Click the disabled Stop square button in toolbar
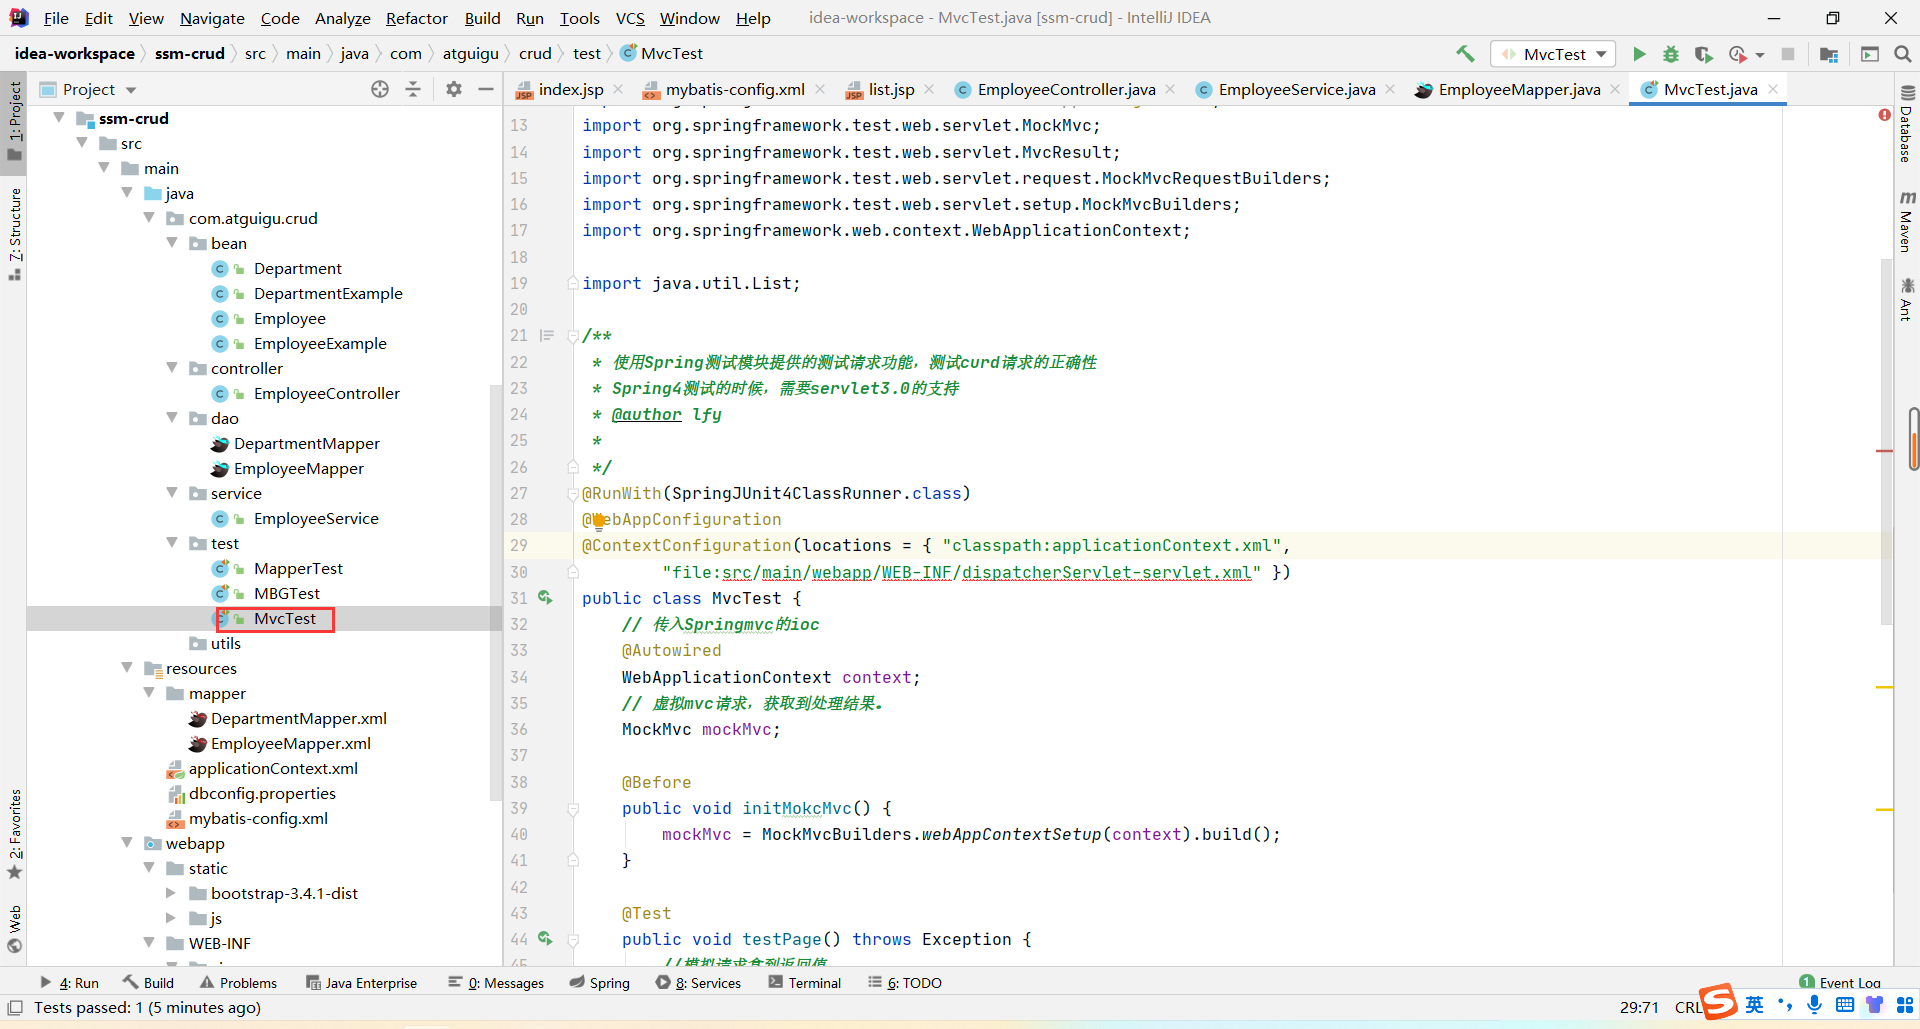Viewport: 1920px width, 1029px height. [1788, 54]
